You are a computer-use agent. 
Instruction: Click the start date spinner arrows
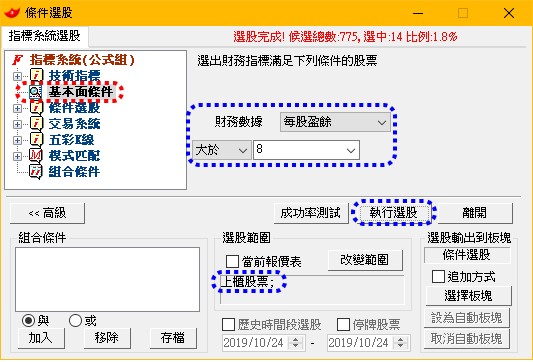[x=296, y=343]
